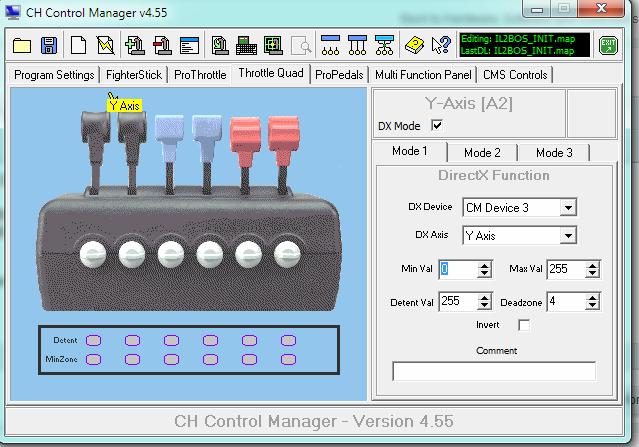Click the third white switch on the quadrant base

tap(171, 254)
